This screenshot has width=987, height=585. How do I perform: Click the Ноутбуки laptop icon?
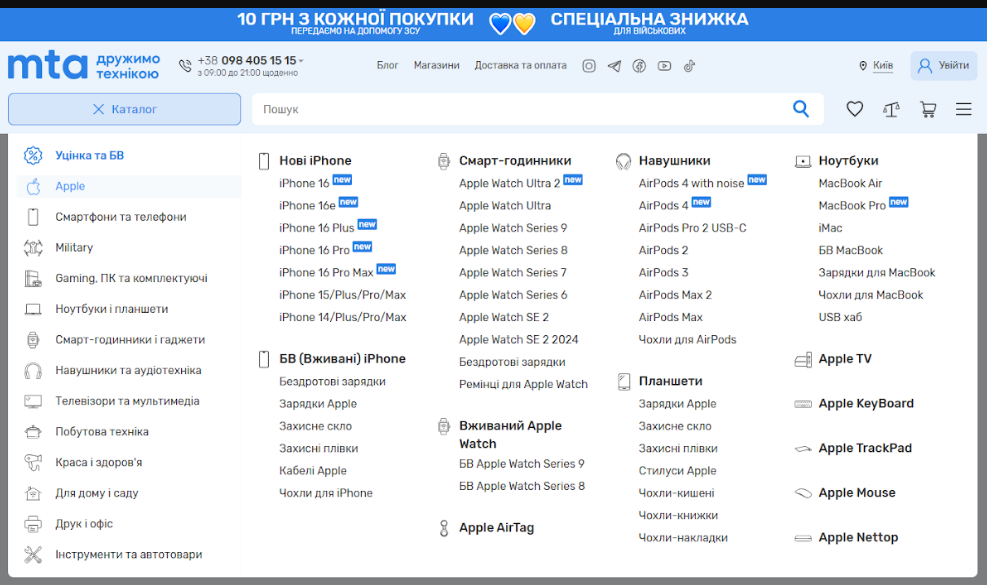[803, 162]
